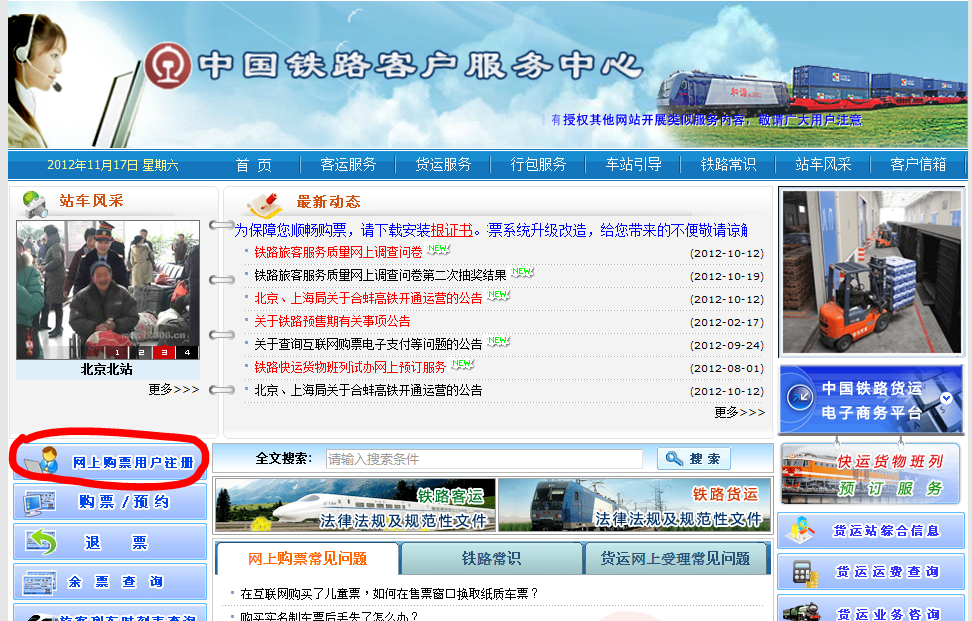Open the 车站引导 menu
The height and width of the screenshot is (621, 972).
point(634,164)
